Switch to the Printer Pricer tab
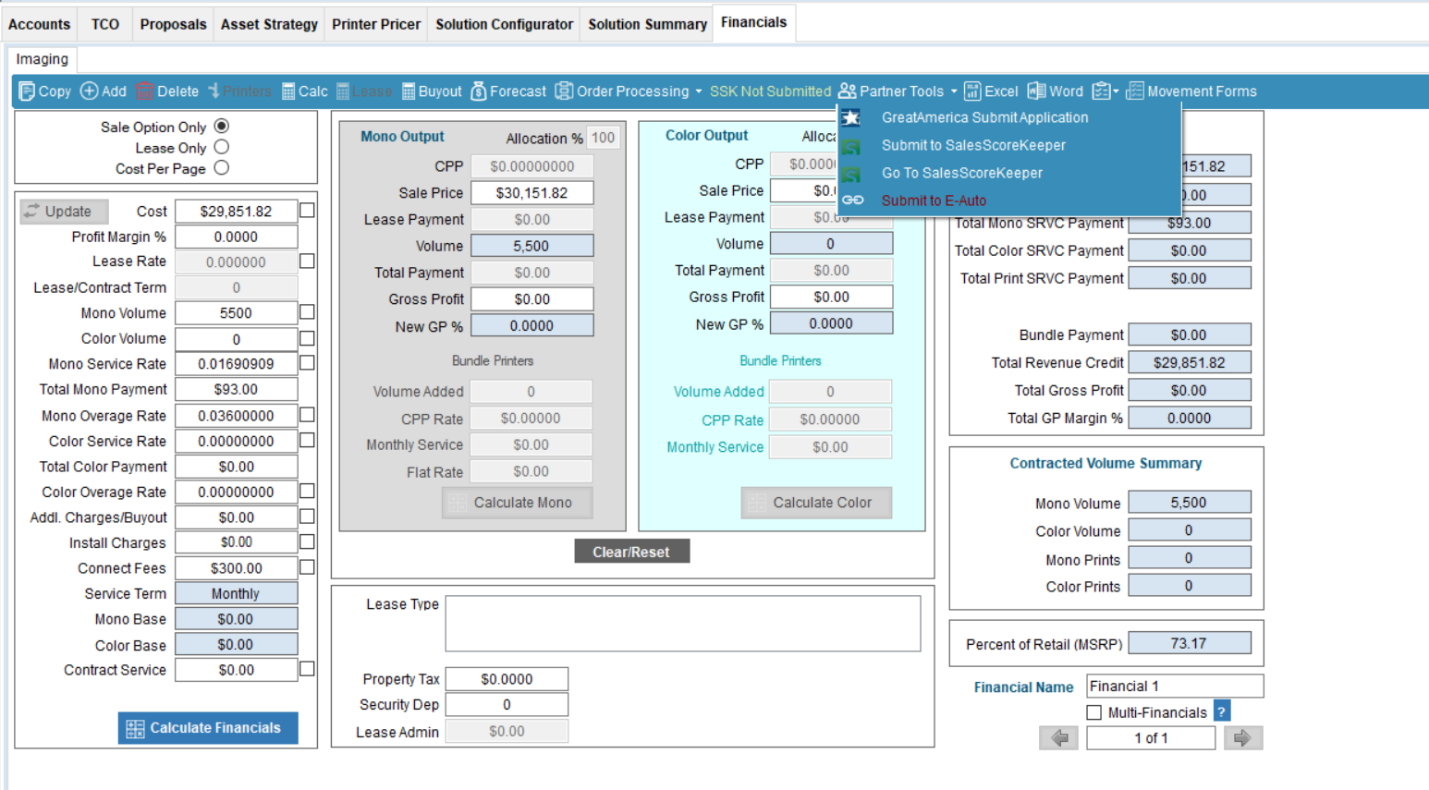Screen dimensions: 1429x790 pyautogui.click(x=377, y=24)
